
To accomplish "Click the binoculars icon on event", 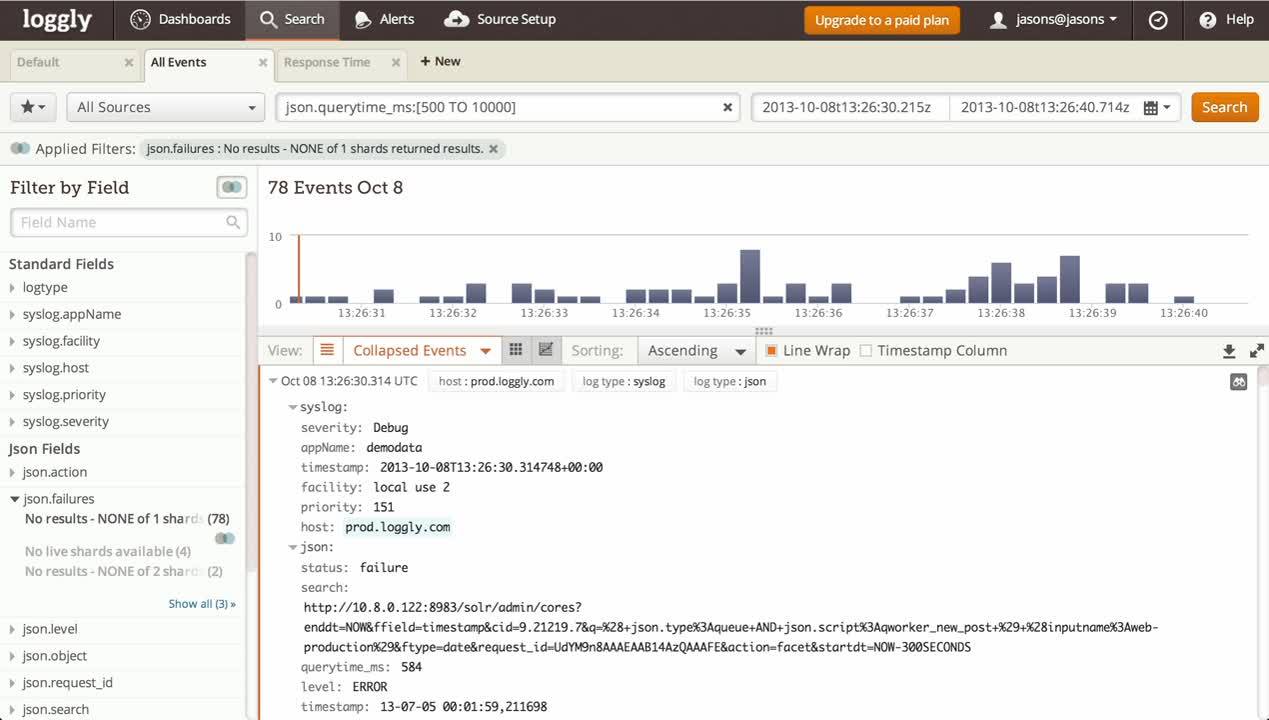I will (1239, 381).
